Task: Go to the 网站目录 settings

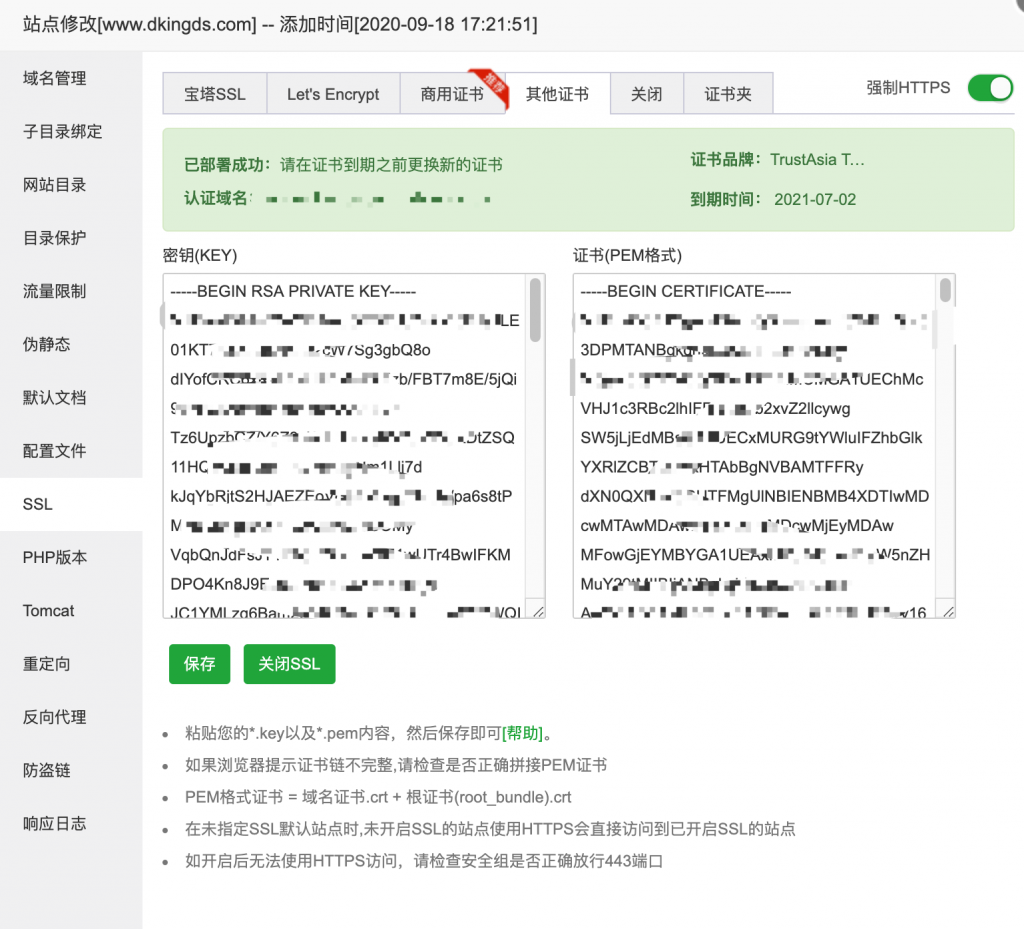Action: coord(52,184)
